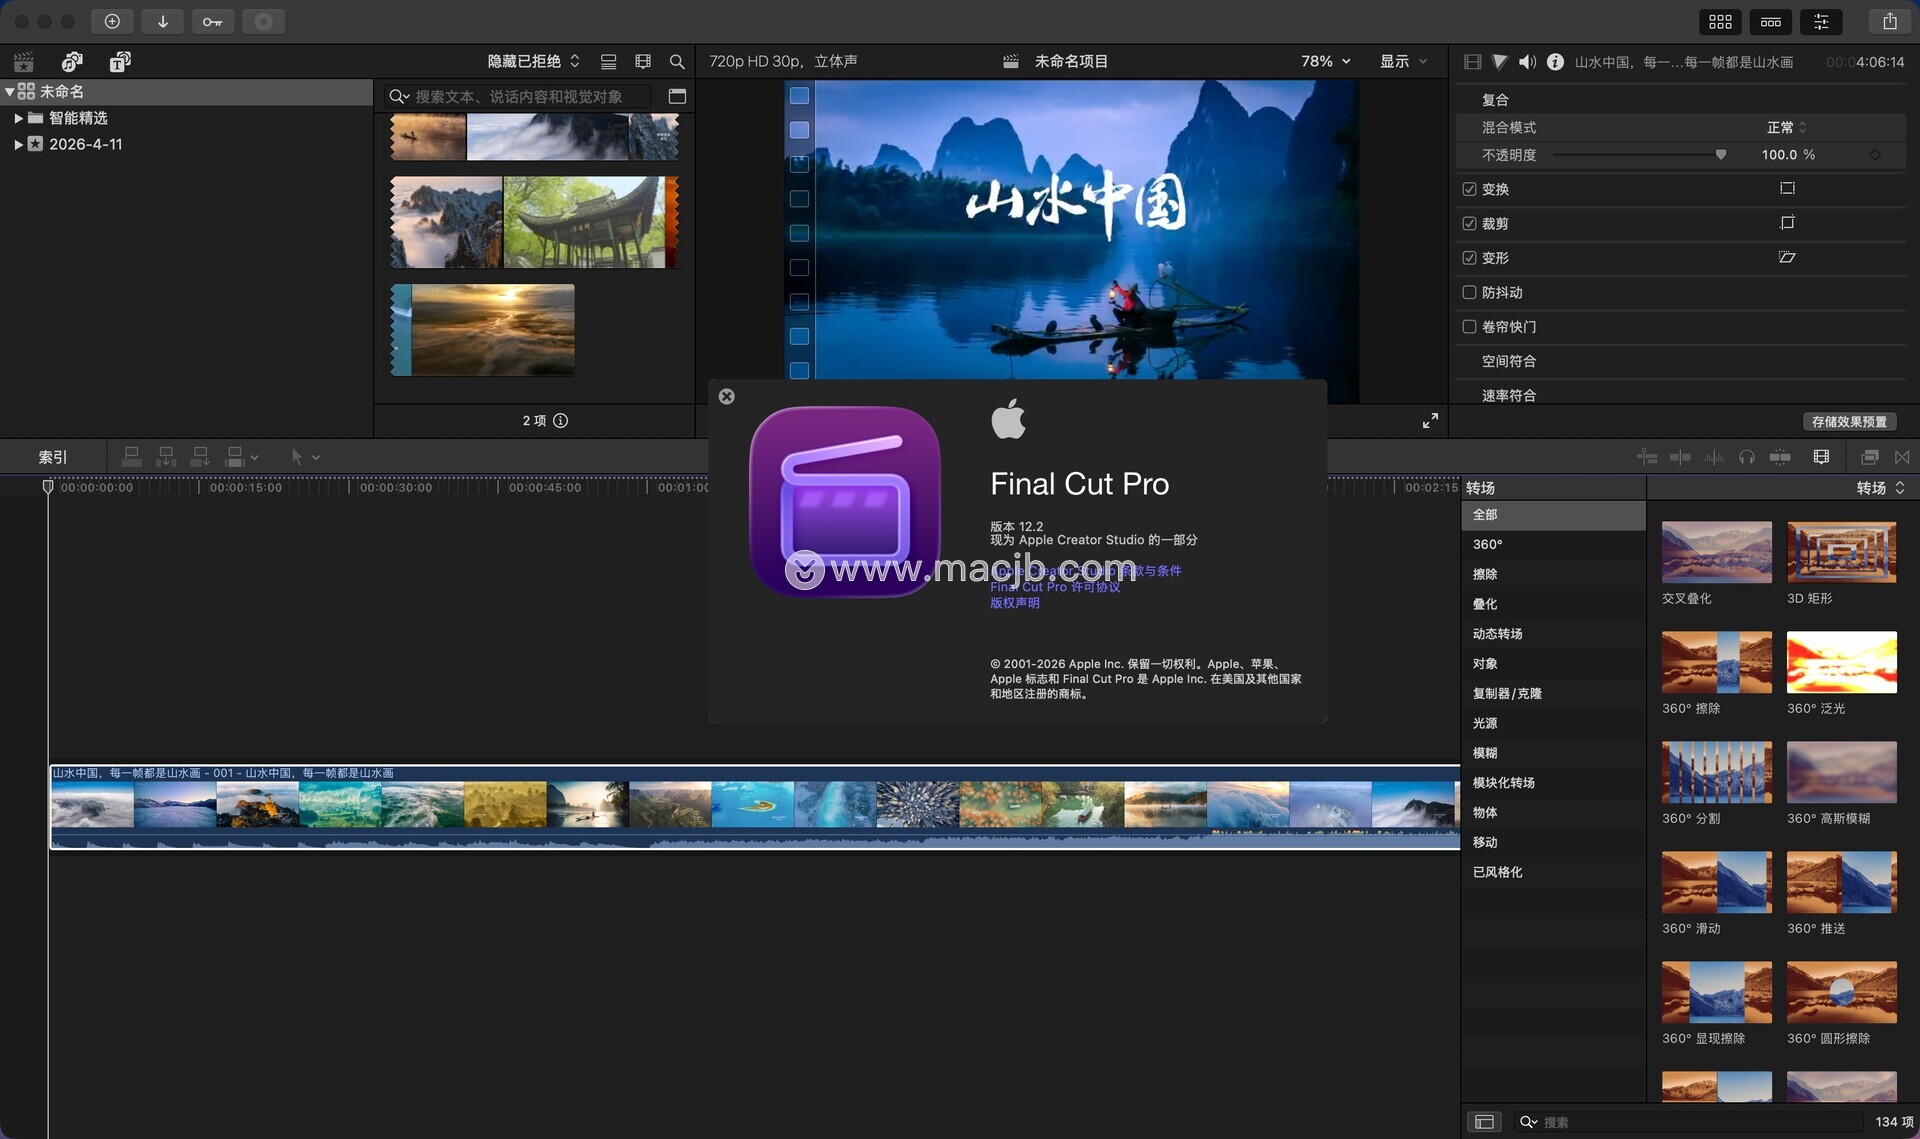
Task: Open the info inspector icon
Action: 1555,62
